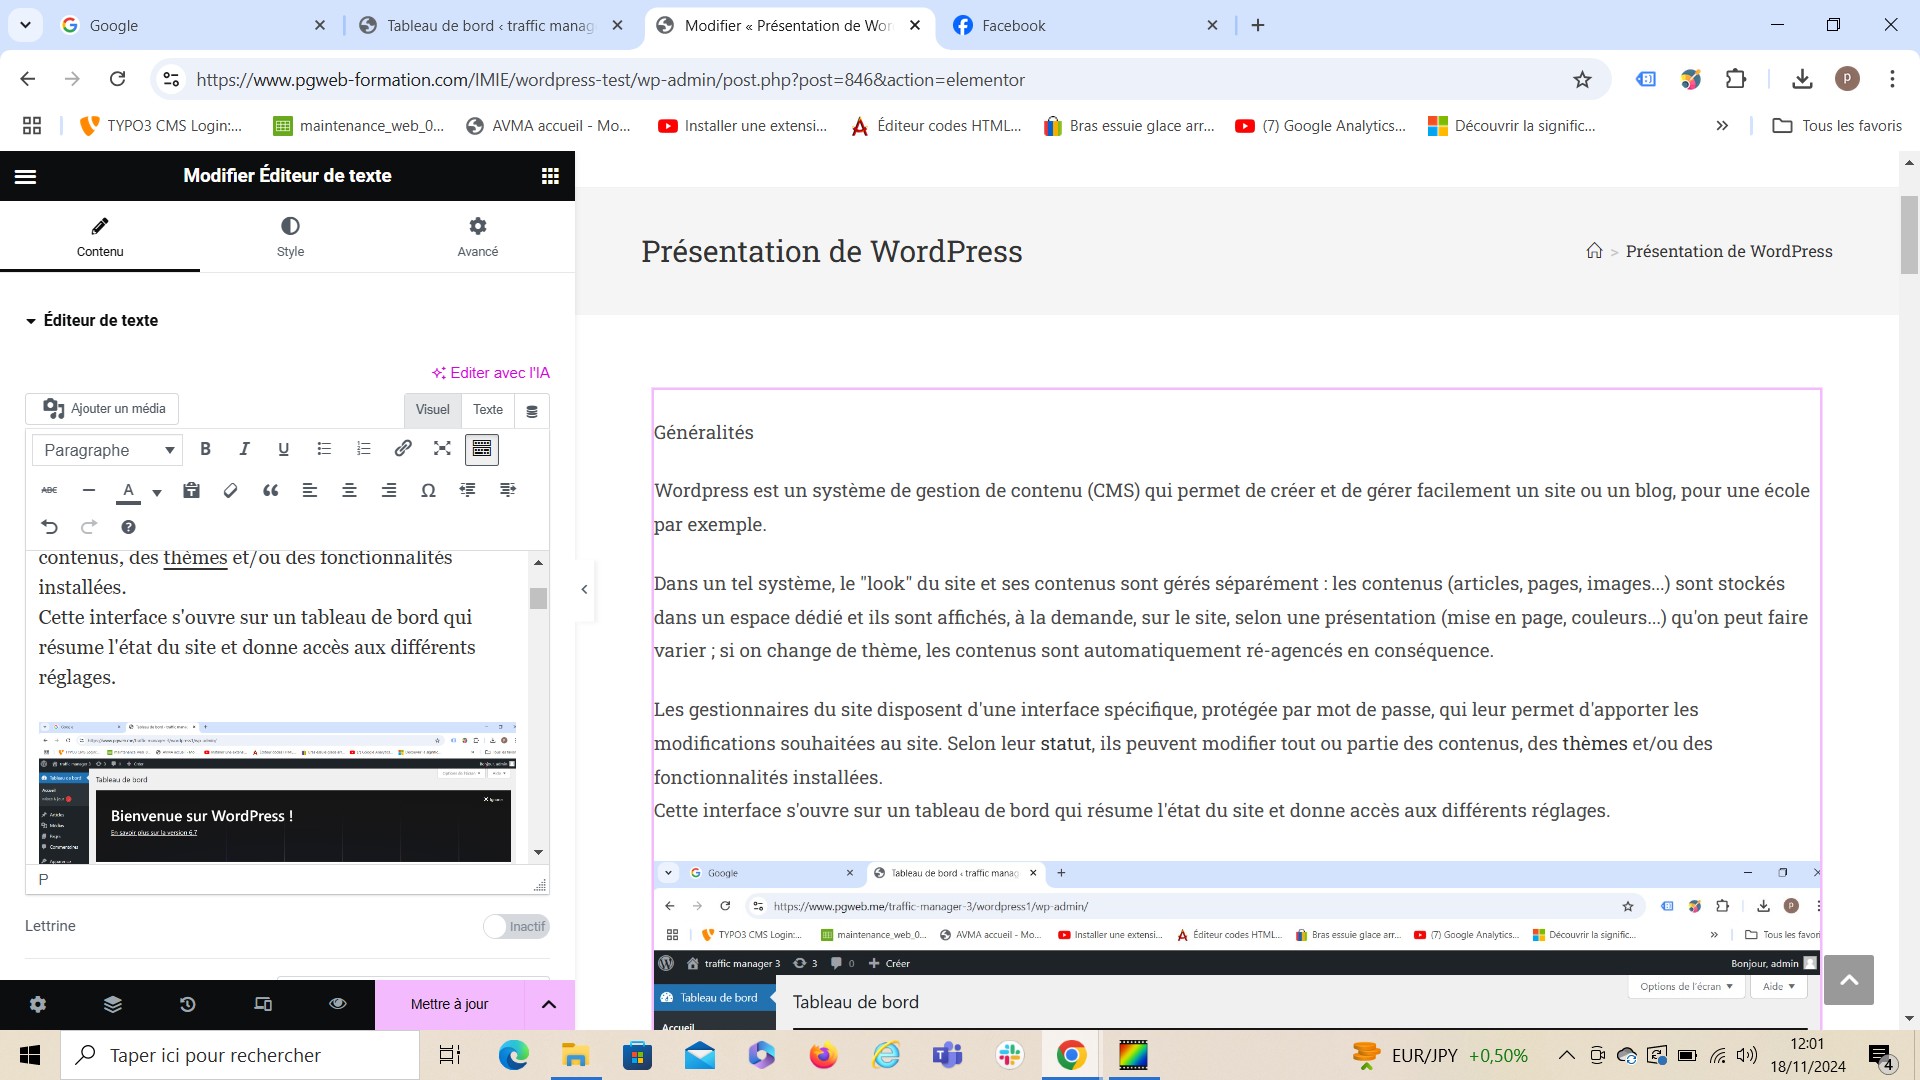1920x1080 pixels.
Task: Switch to the Facebook browser tab
Action: point(1086,25)
